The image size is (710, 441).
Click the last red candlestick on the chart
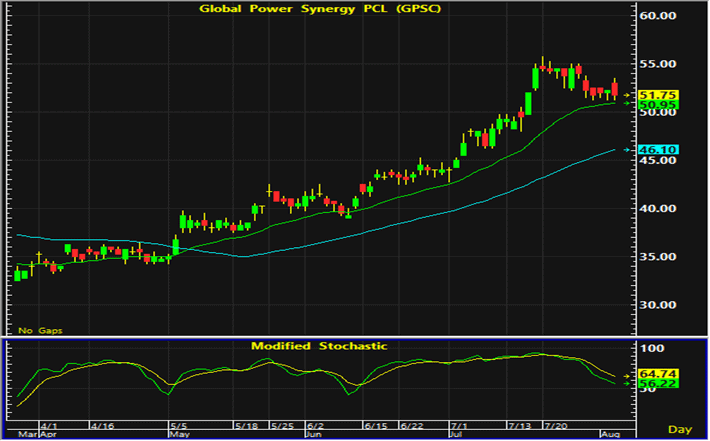pyautogui.click(x=615, y=89)
